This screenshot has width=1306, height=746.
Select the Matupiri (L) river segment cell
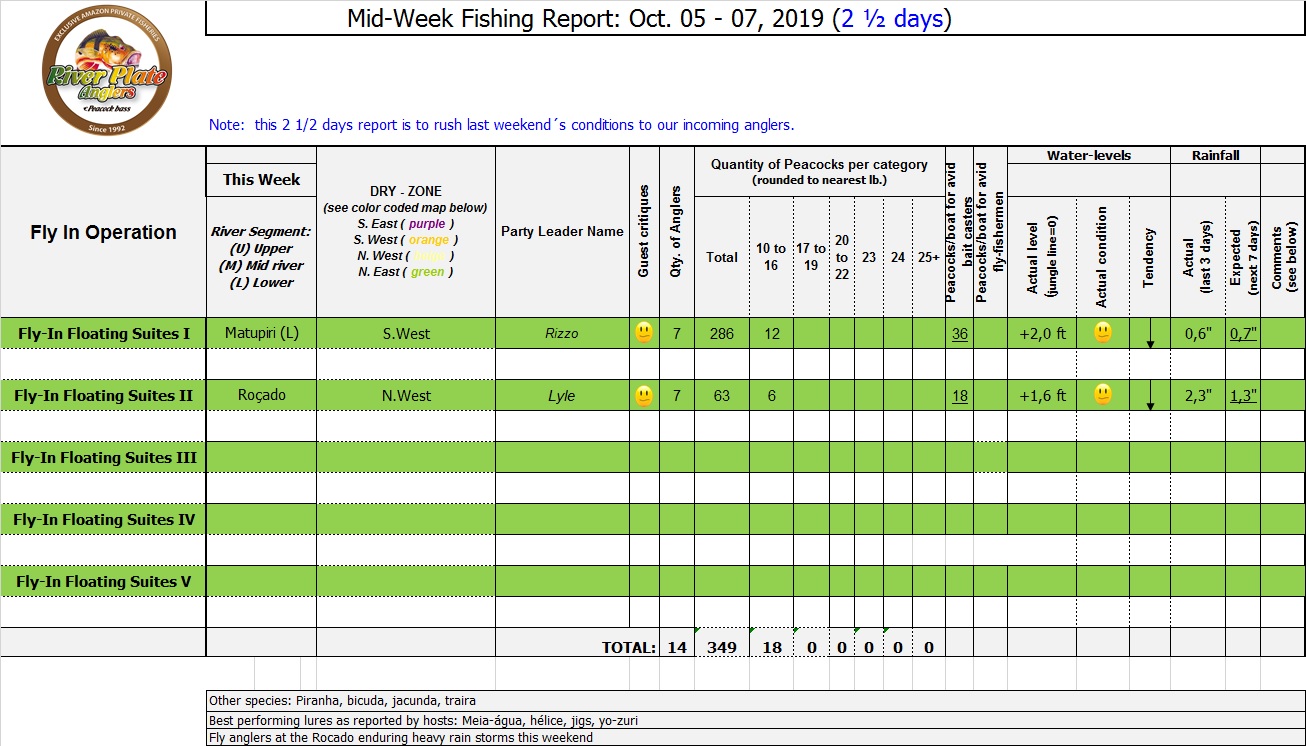261,333
